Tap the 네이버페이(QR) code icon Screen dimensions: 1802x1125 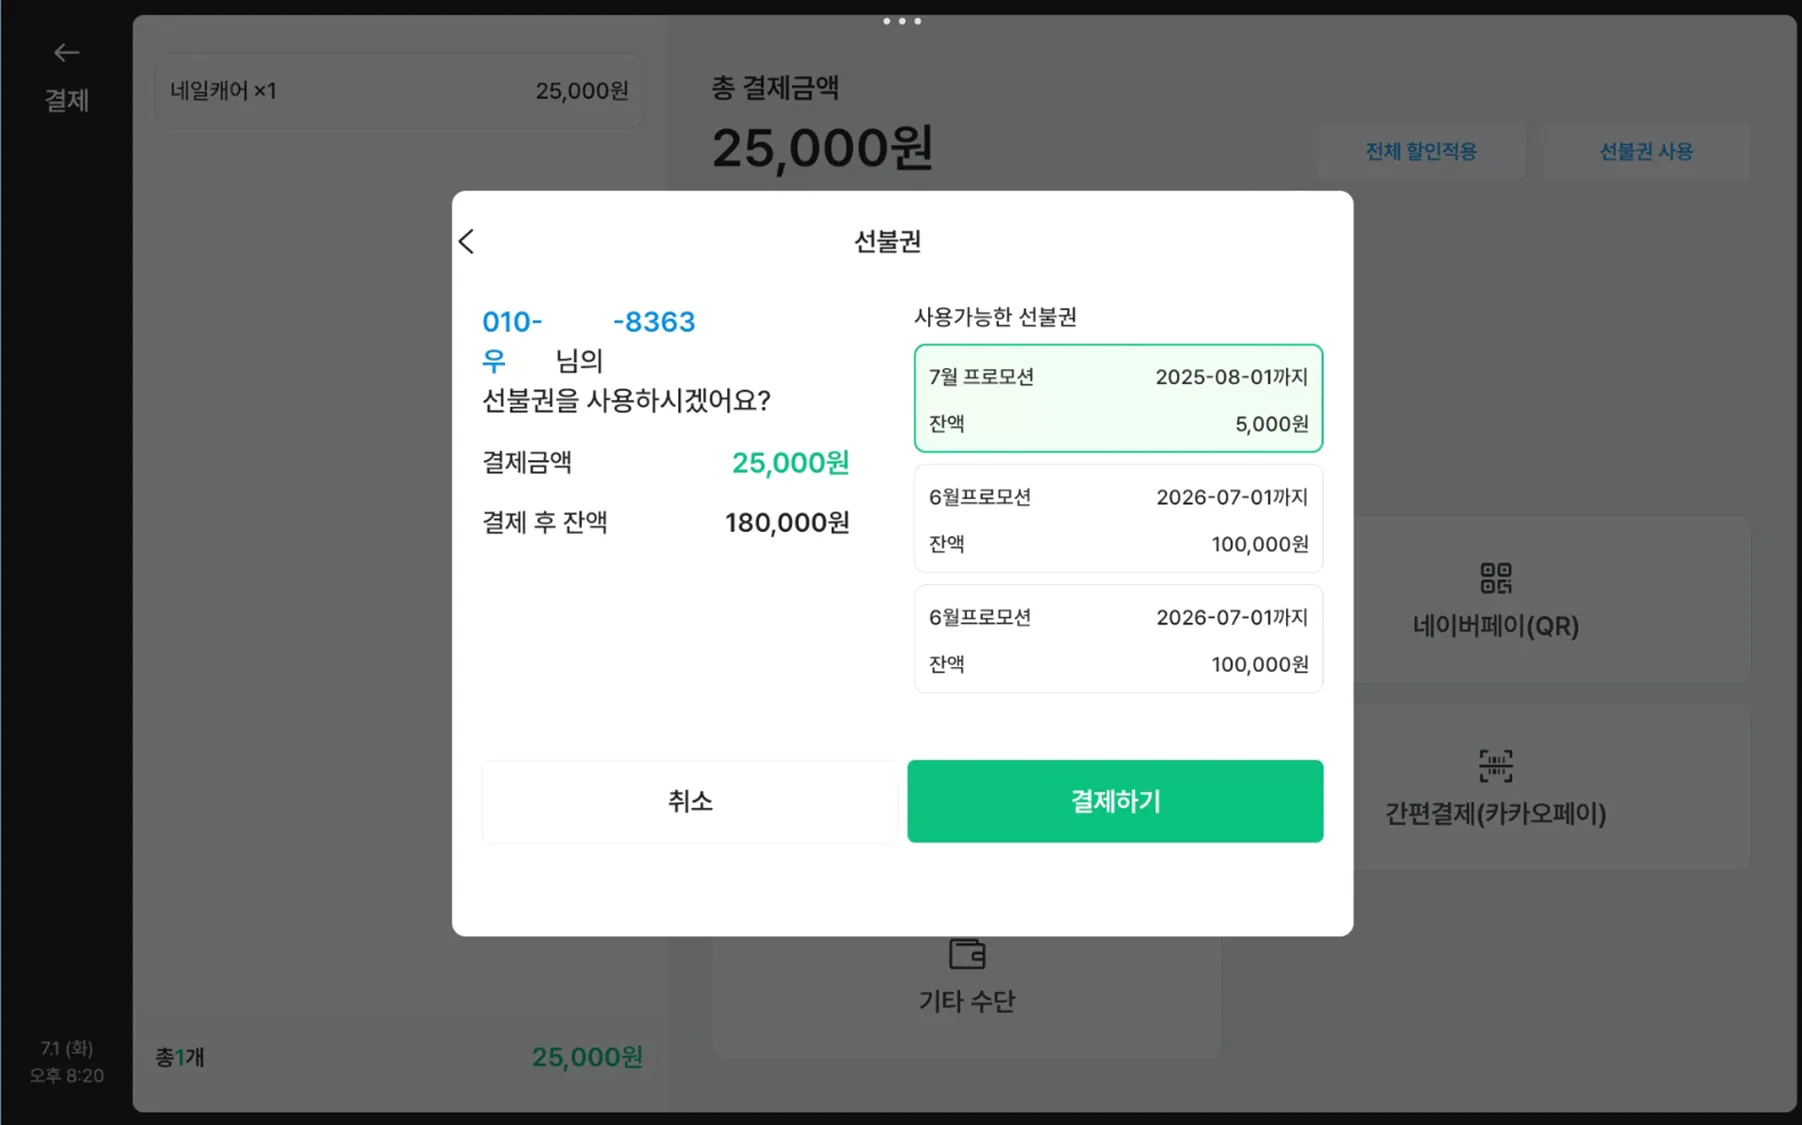(x=1495, y=578)
